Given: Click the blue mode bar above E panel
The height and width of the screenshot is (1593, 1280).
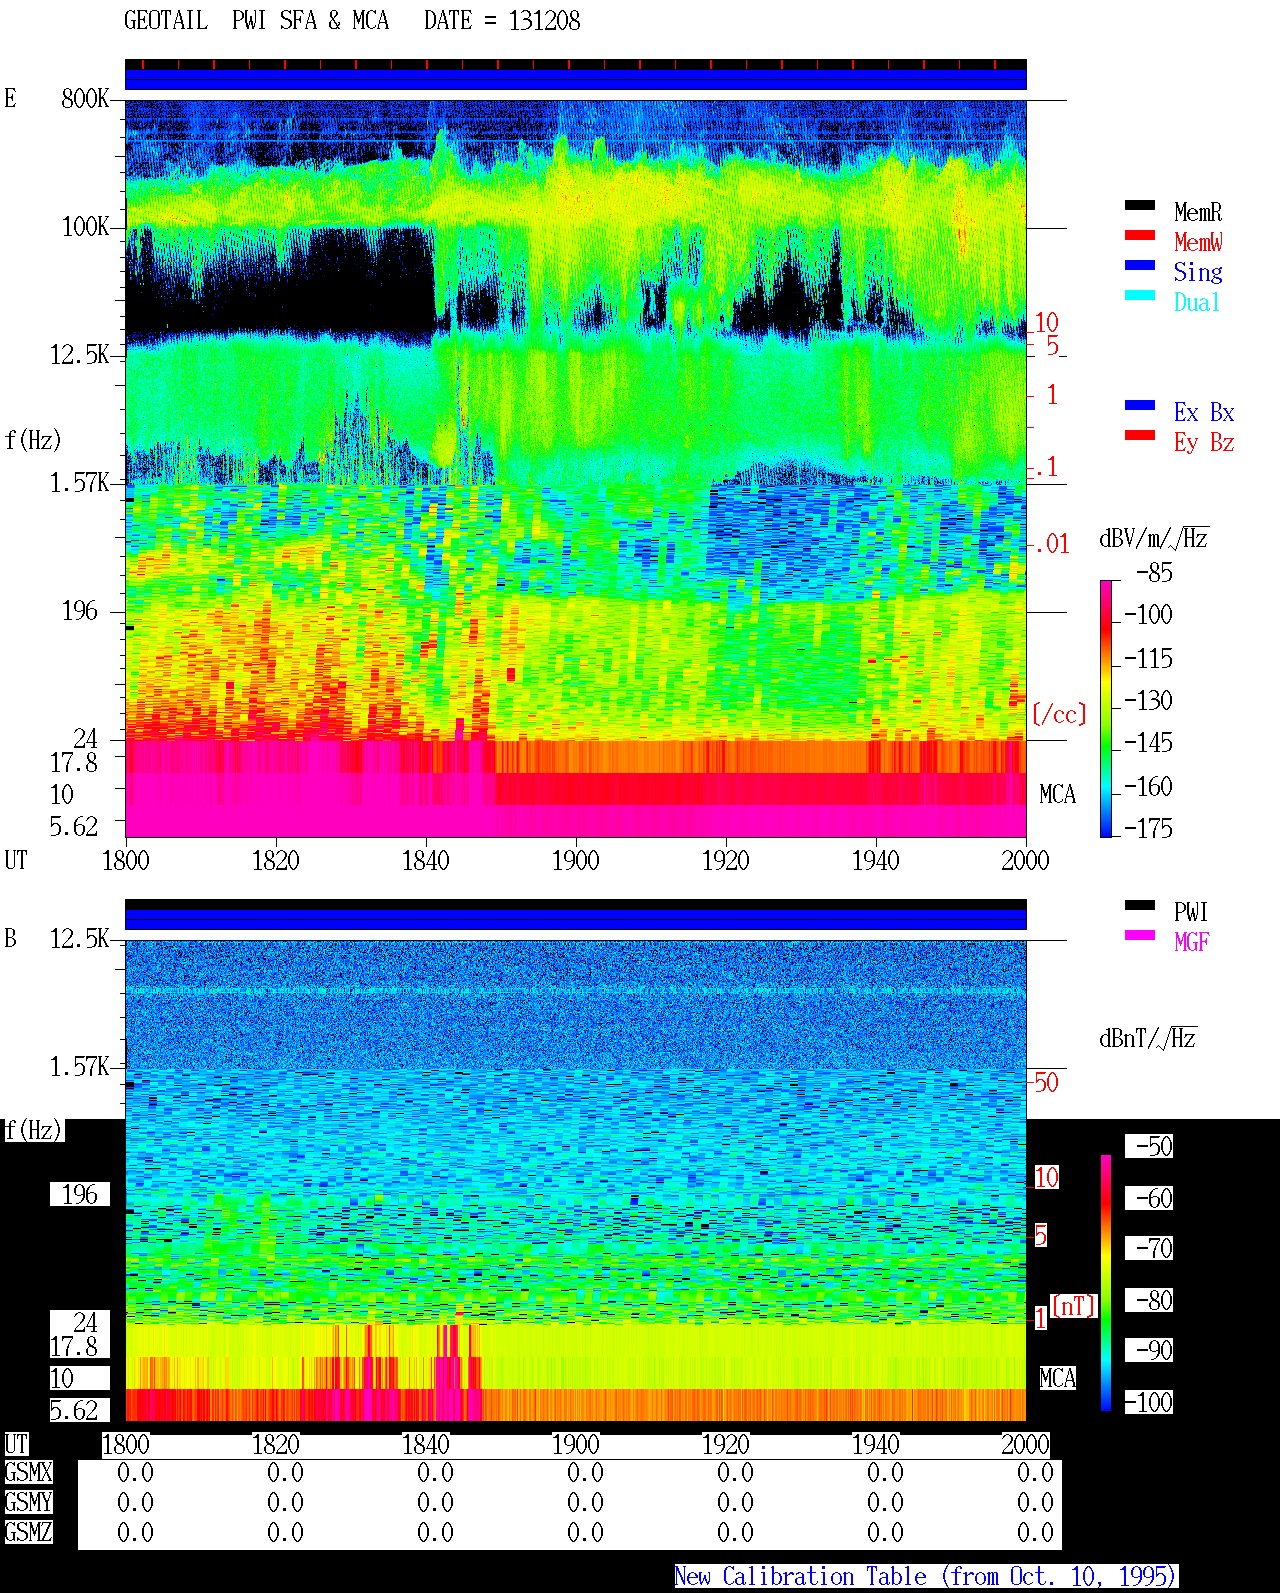Looking at the screenshot, I should point(576,79).
